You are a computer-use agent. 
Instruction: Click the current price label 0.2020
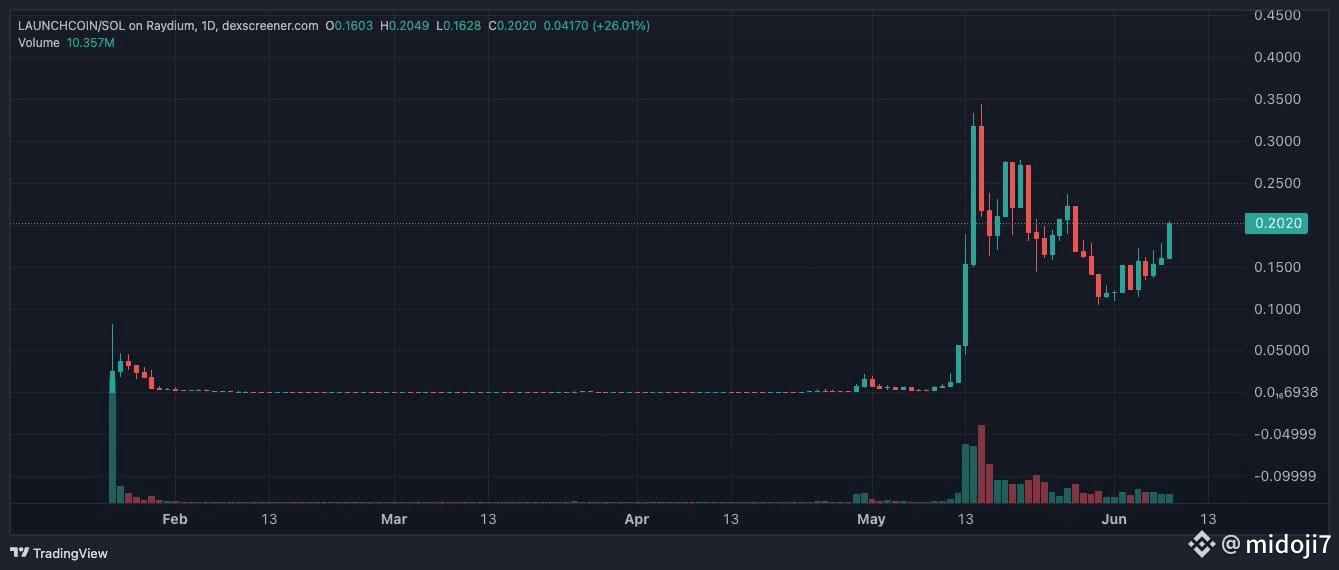[1275, 224]
